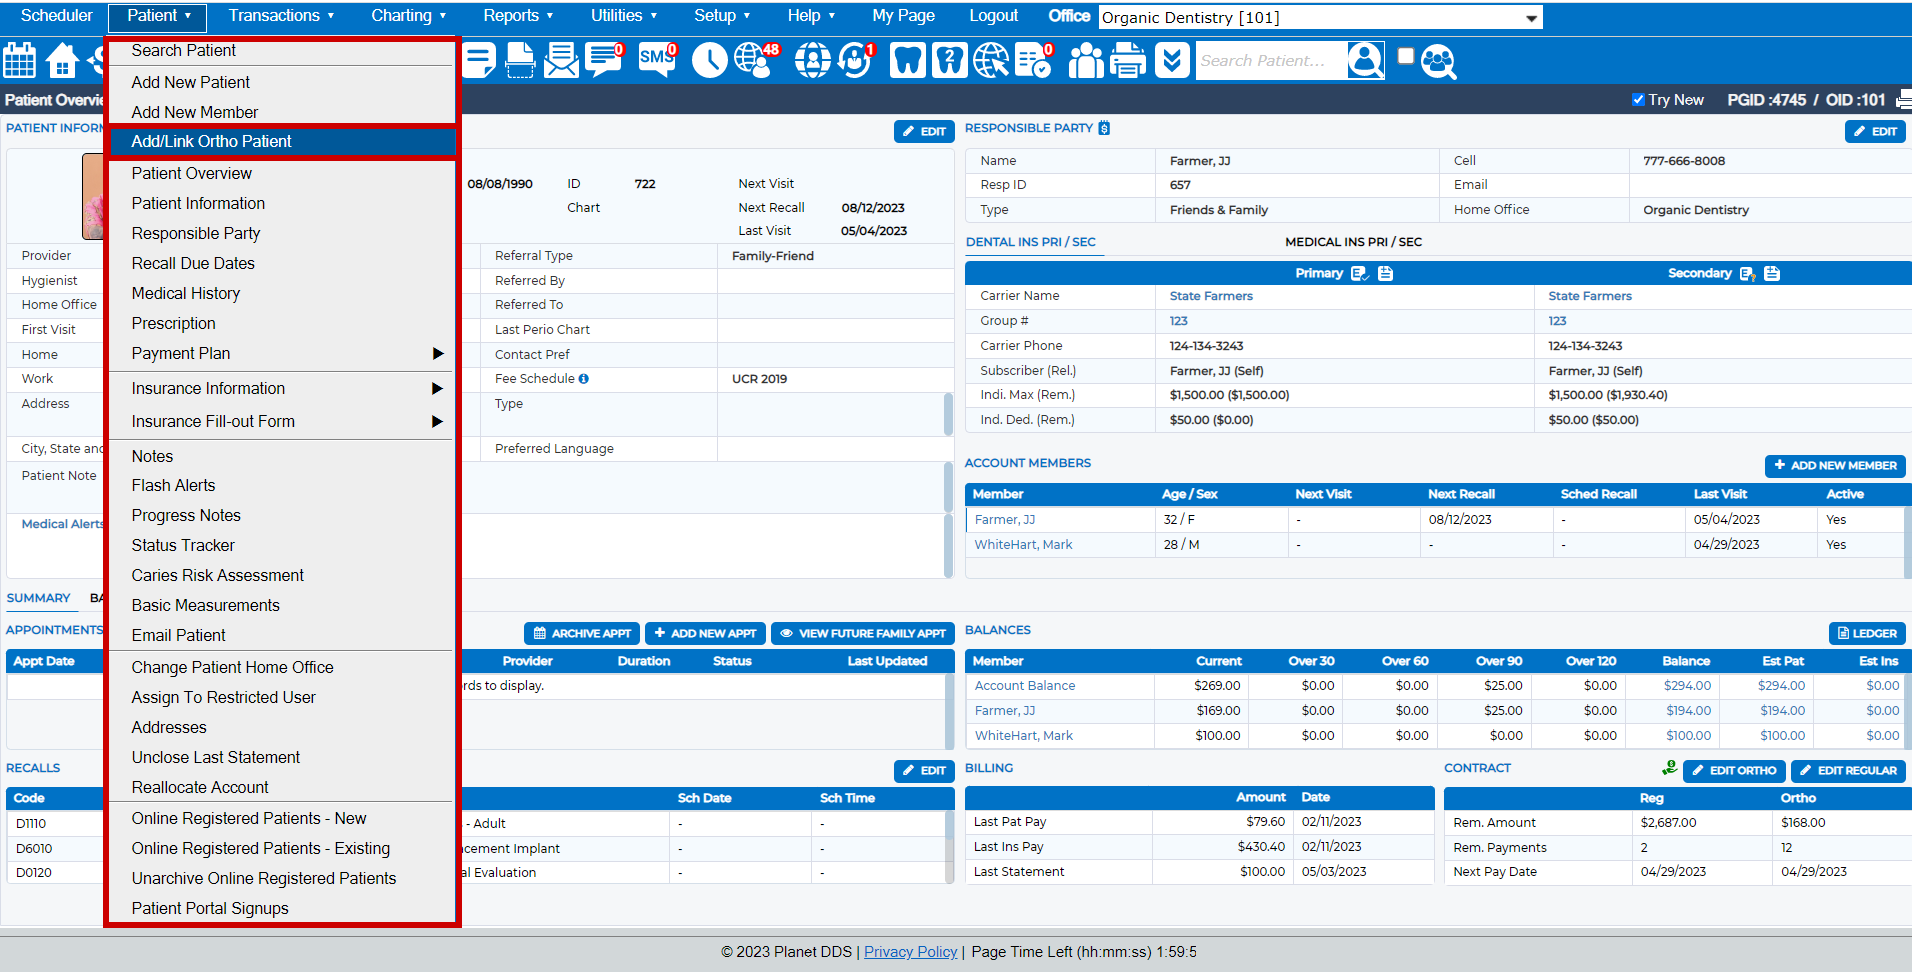The height and width of the screenshot is (972, 1912).
Task: Open My Page
Action: point(903,15)
